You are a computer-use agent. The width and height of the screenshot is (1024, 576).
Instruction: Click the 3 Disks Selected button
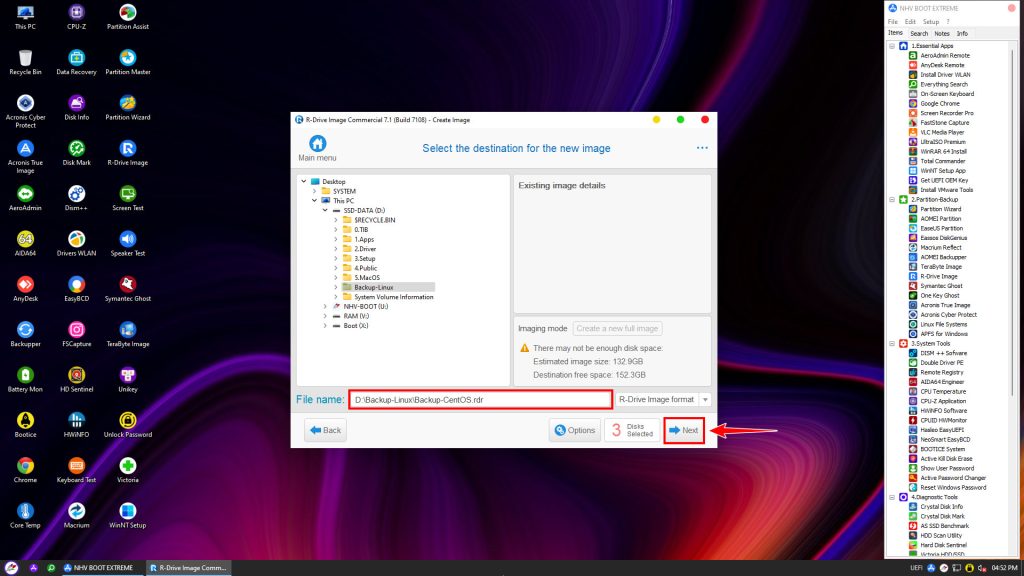point(632,430)
